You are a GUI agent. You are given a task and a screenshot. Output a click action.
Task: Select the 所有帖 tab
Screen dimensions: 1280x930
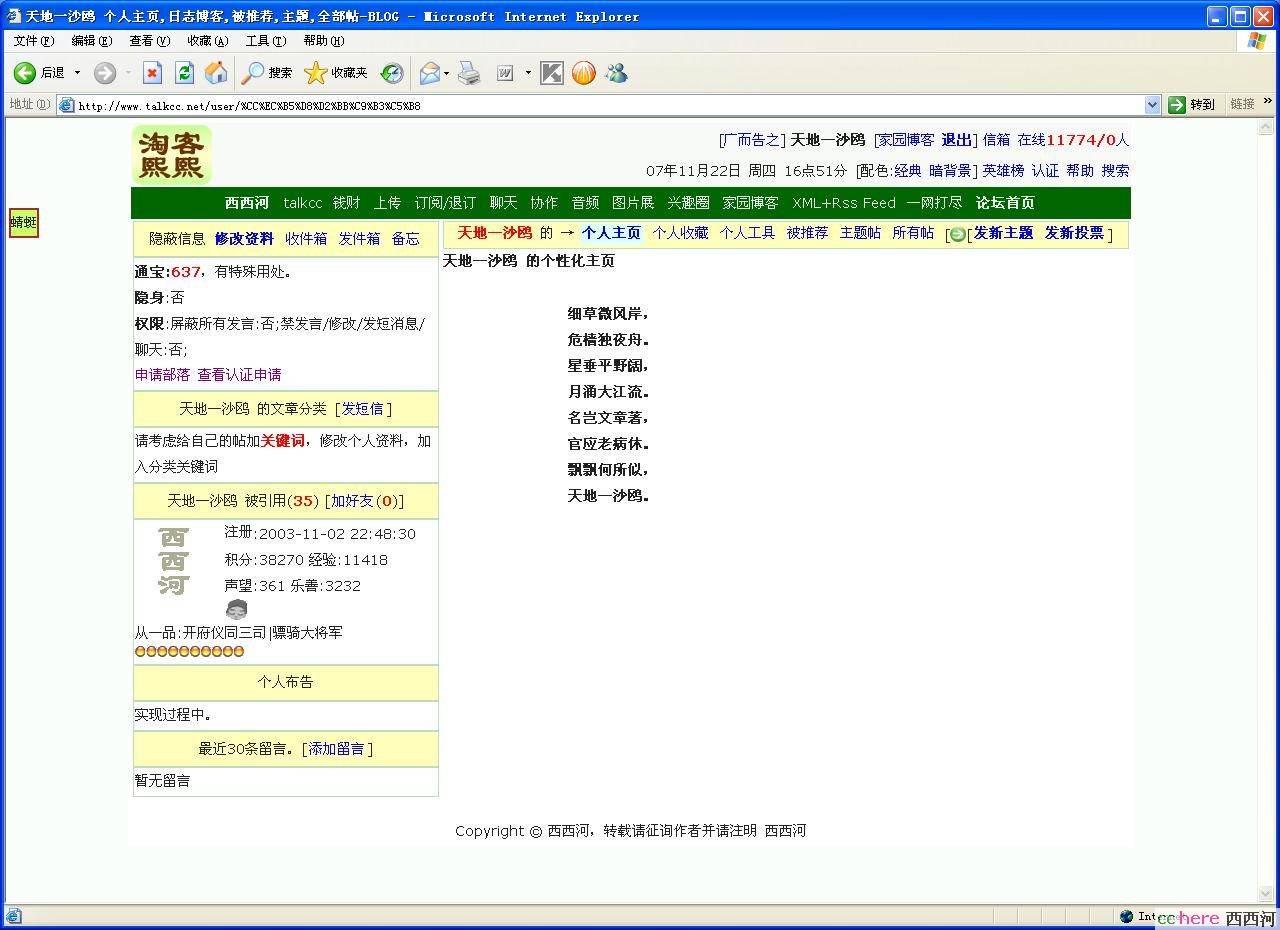tap(913, 233)
